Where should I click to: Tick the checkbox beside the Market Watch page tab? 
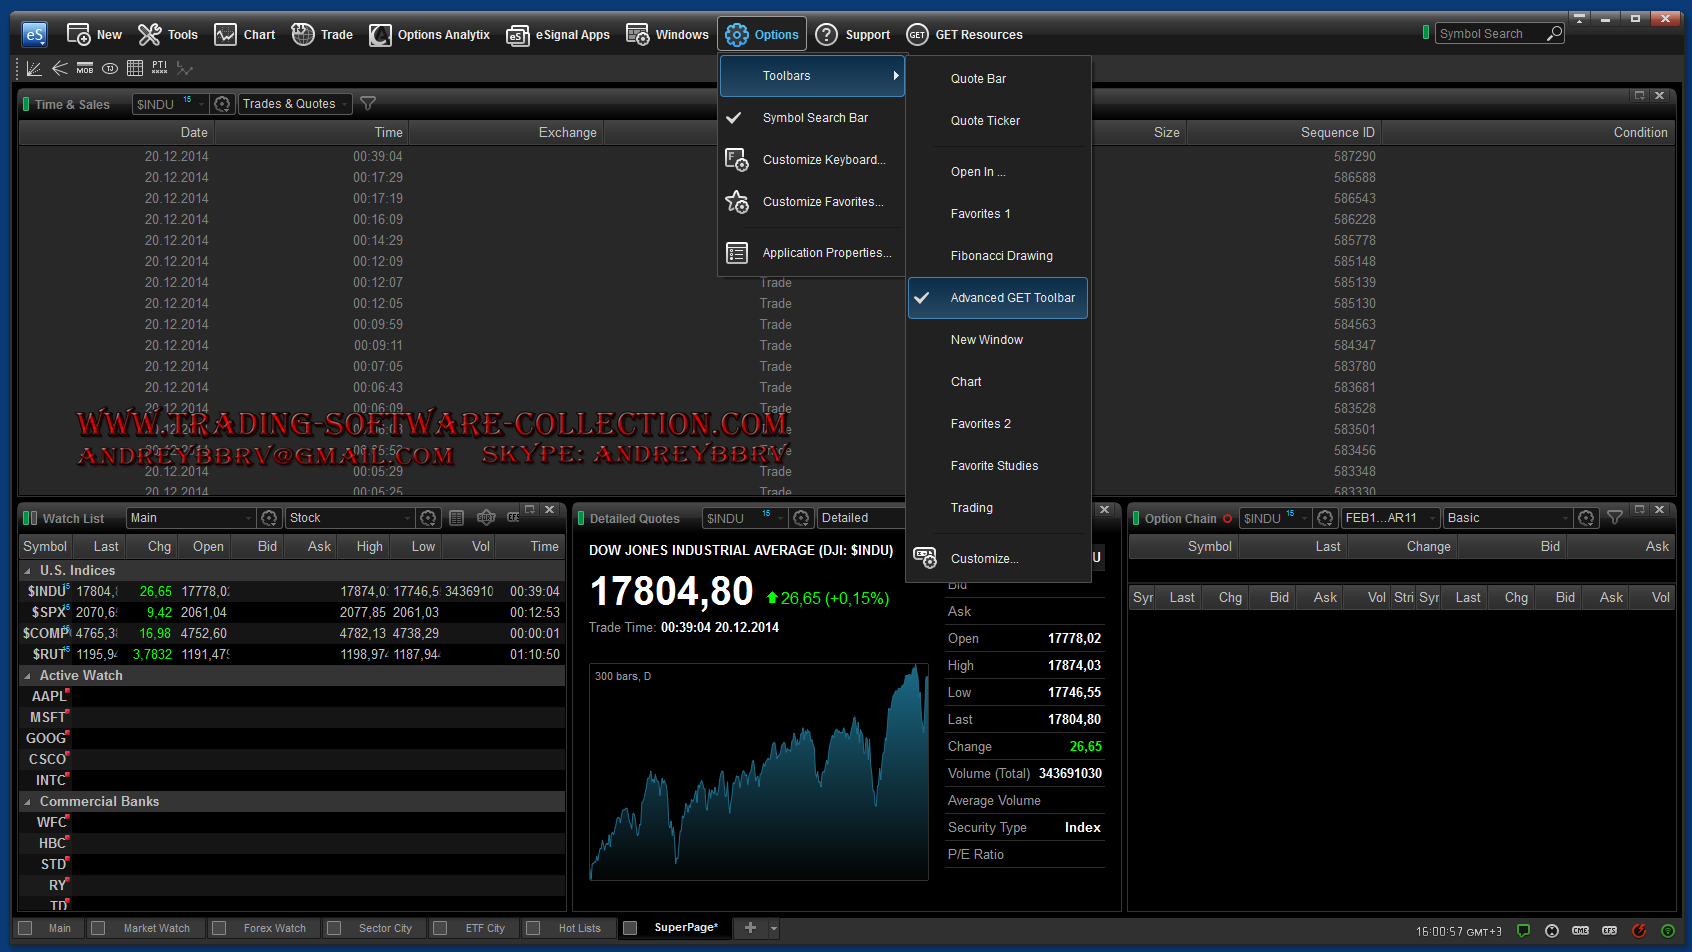98,928
